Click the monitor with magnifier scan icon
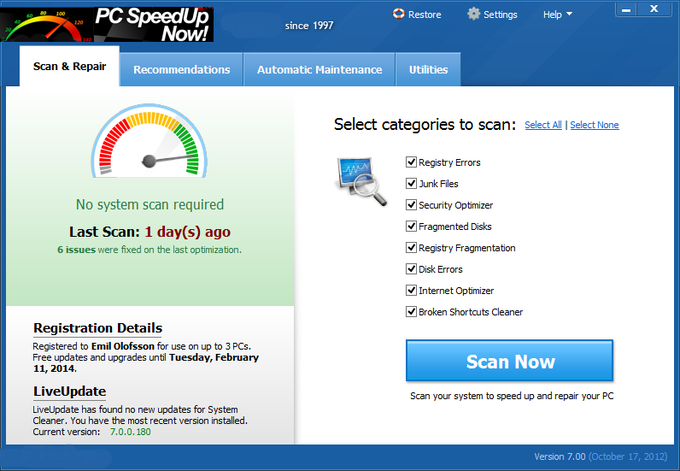The width and height of the screenshot is (680, 471). pyautogui.click(x=360, y=181)
